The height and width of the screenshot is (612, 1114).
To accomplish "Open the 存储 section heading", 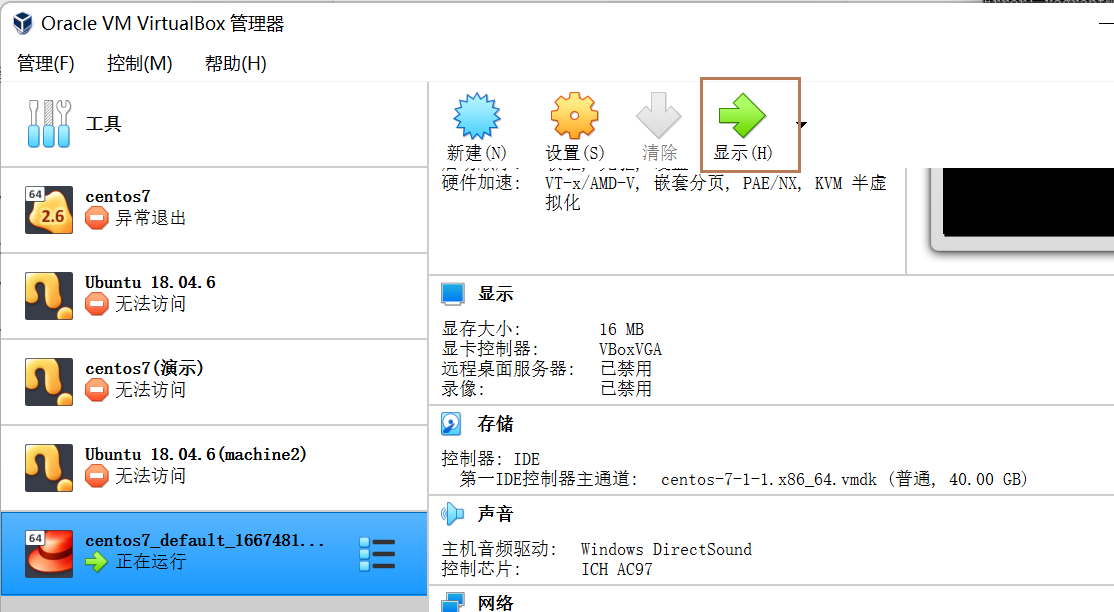I will 495,424.
